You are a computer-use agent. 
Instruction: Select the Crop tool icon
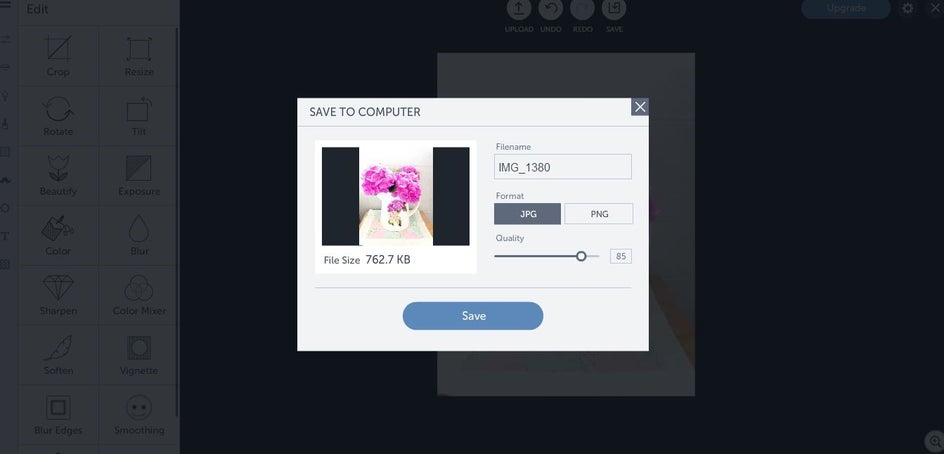pos(58,49)
